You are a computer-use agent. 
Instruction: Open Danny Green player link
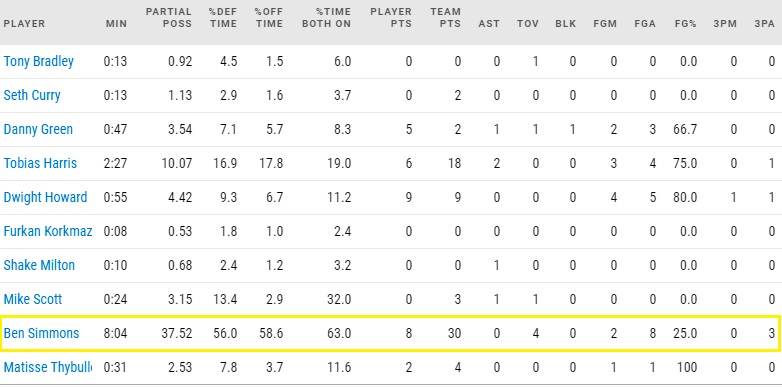click(x=38, y=129)
